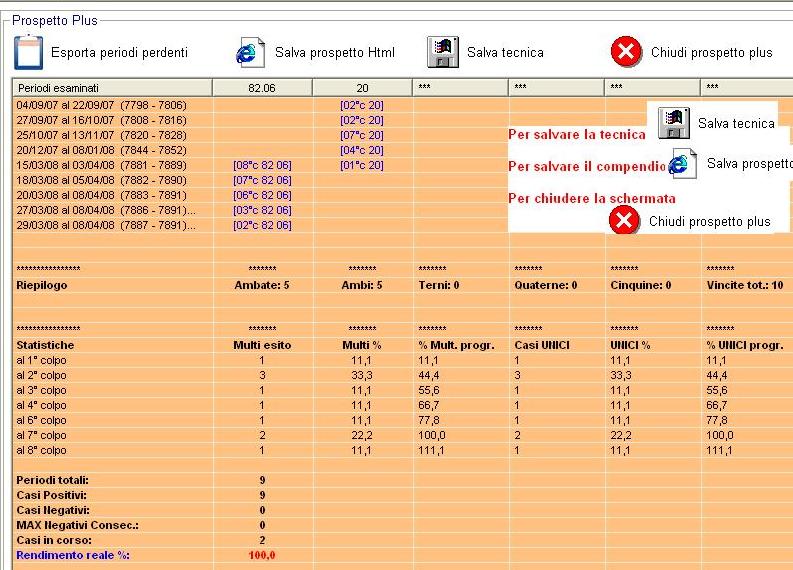Click the '[06°c 82 06]' result cell
793x570 pixels.
[x=262, y=195]
